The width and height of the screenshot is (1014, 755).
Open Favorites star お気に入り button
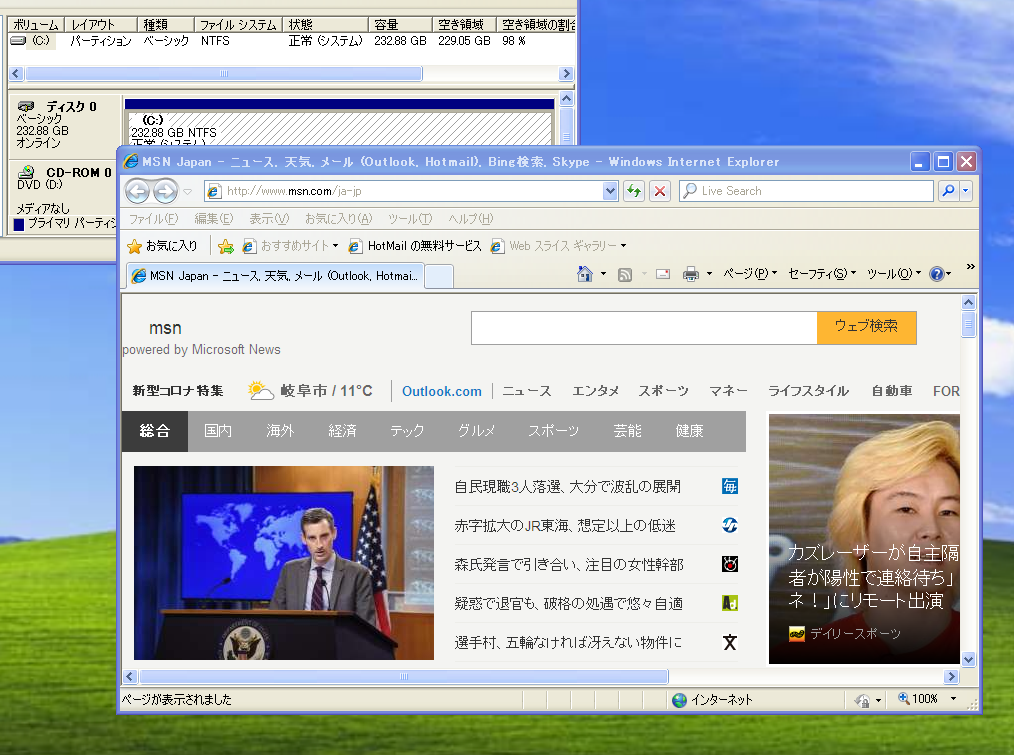click(162, 246)
